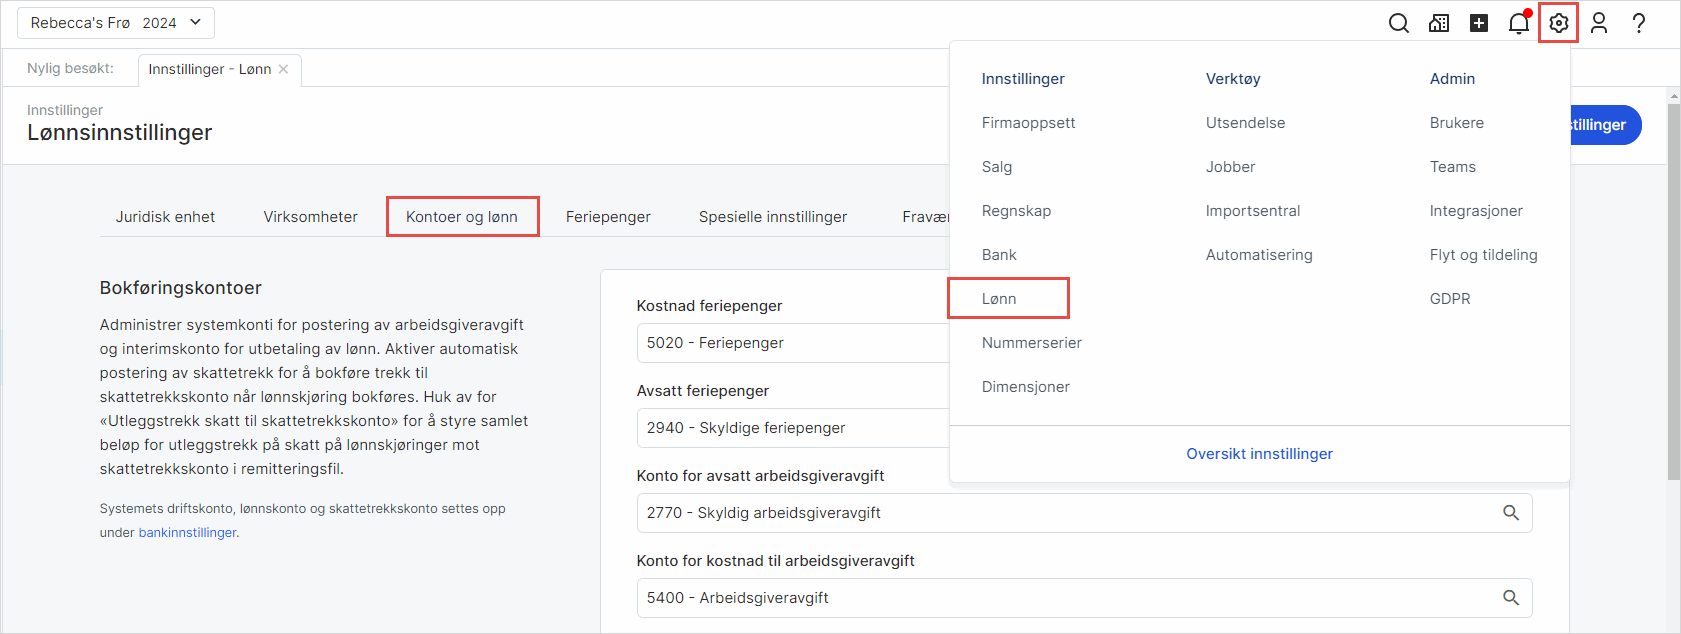Click the settings gear icon

[x=1558, y=23]
